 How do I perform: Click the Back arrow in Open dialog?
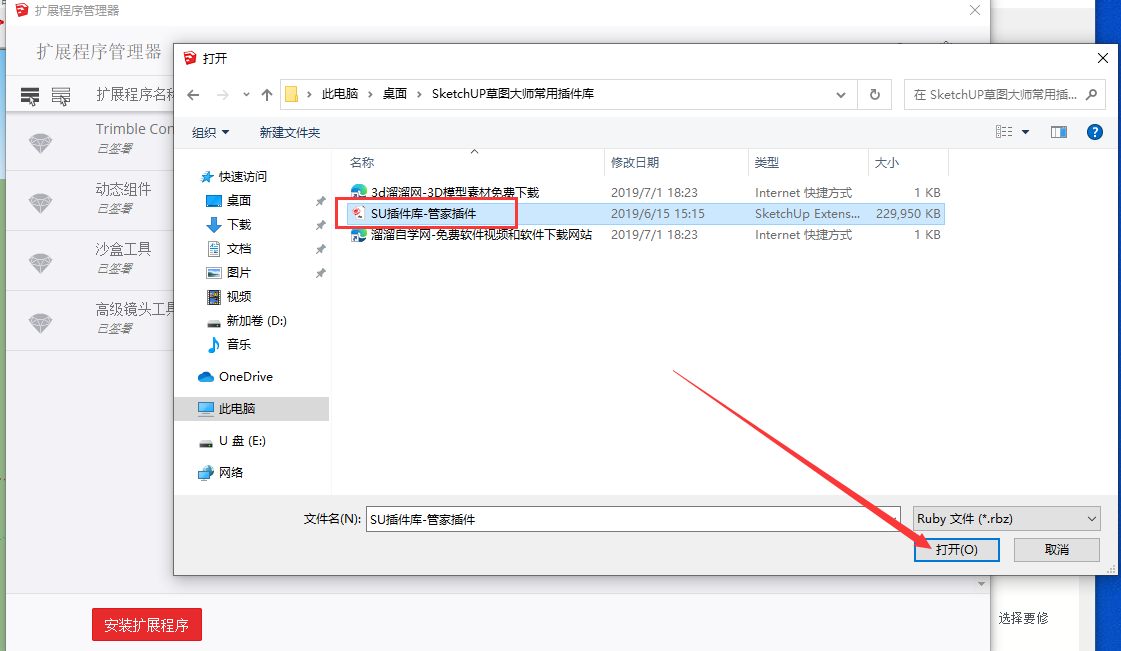tap(193, 94)
